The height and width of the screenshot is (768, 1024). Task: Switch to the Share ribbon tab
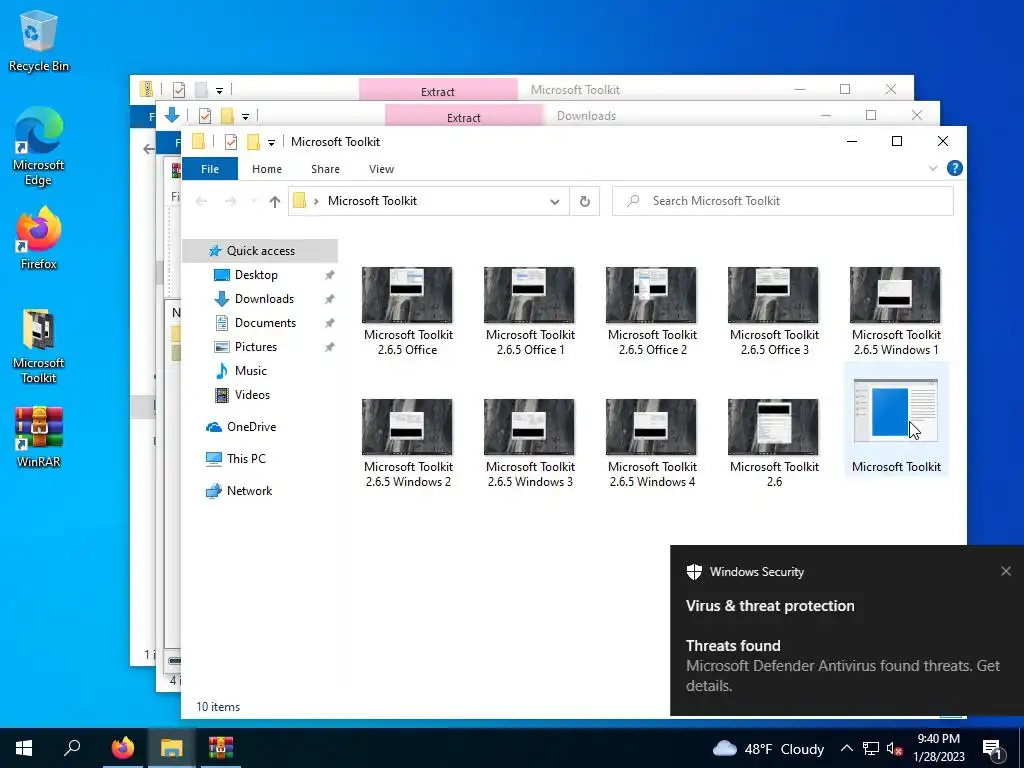(x=325, y=169)
